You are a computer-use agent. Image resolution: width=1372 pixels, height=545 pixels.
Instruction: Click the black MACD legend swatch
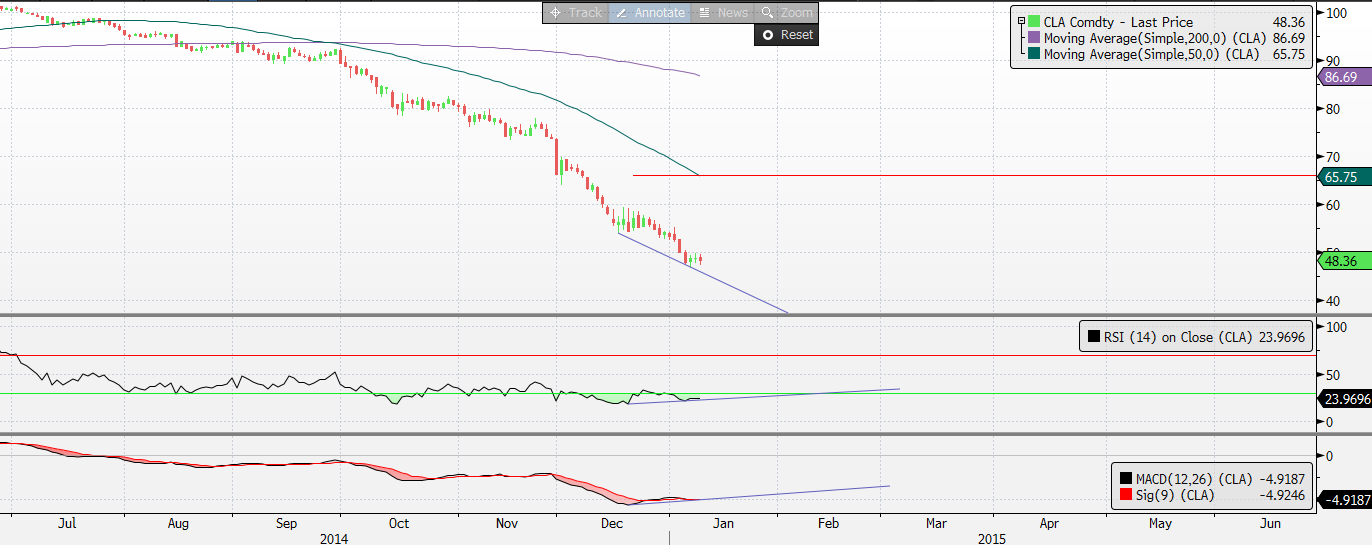(x=1127, y=479)
